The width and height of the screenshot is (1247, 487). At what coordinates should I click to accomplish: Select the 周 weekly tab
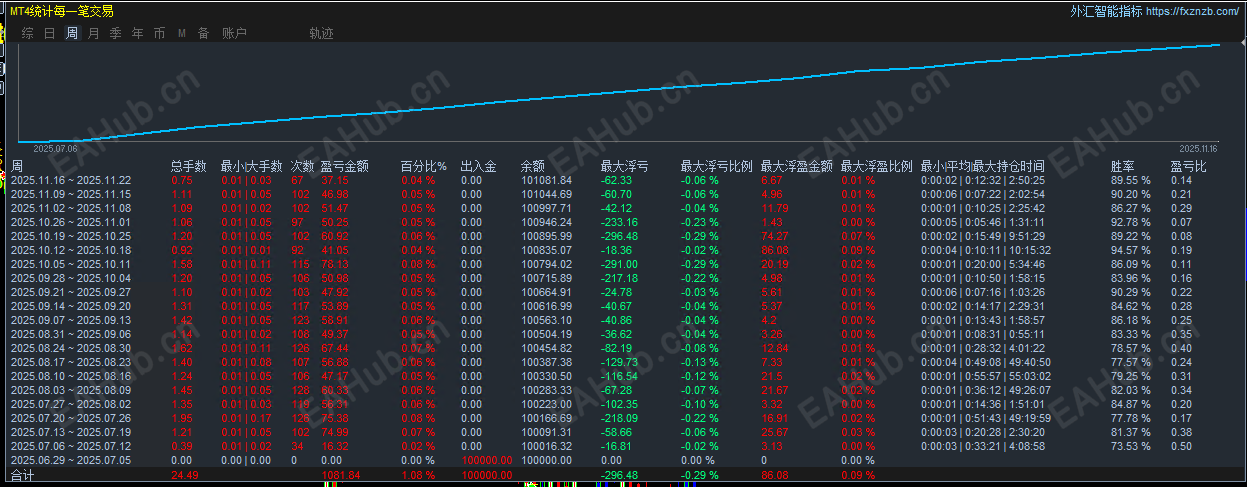coord(72,33)
